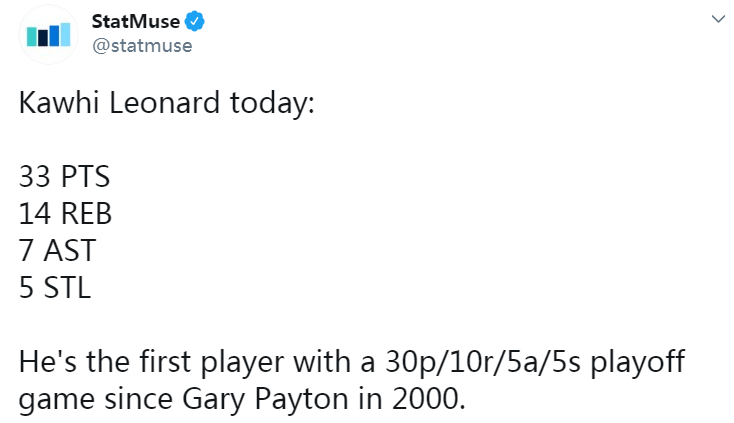The image size is (734, 423).
Task: Select the "Kawhi Leonard today:" line
Action: coord(167,103)
